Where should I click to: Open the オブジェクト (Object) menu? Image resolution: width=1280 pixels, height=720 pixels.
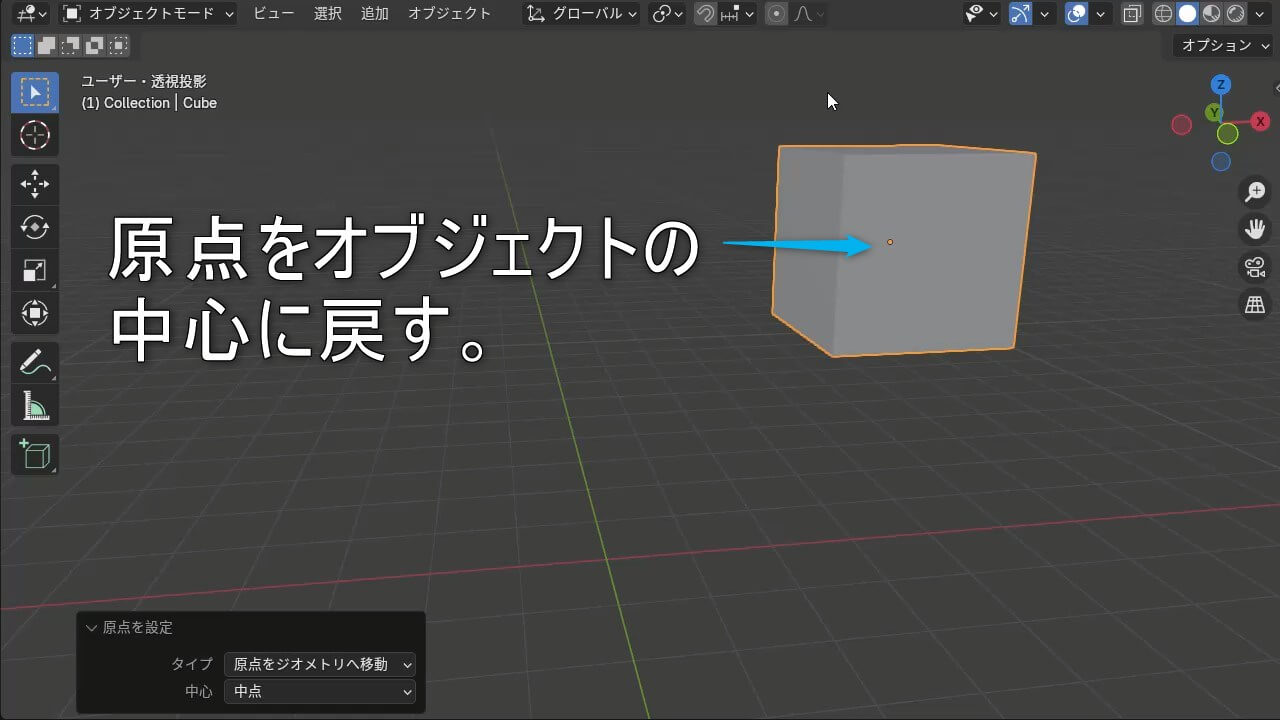450,14
